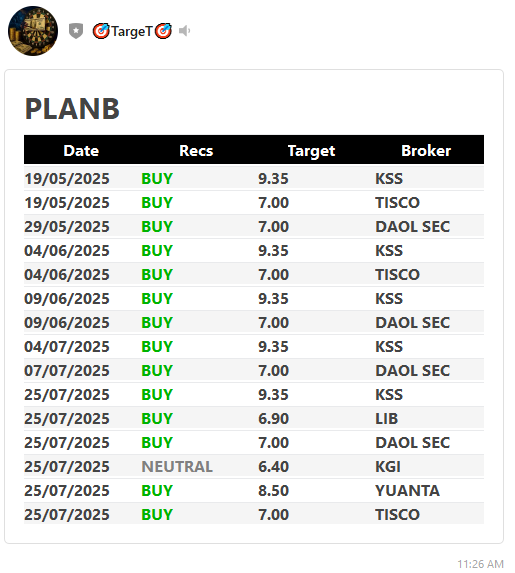Viewport: 515px width, 573px height.
Task: Click the Recs column header
Action: [196, 151]
